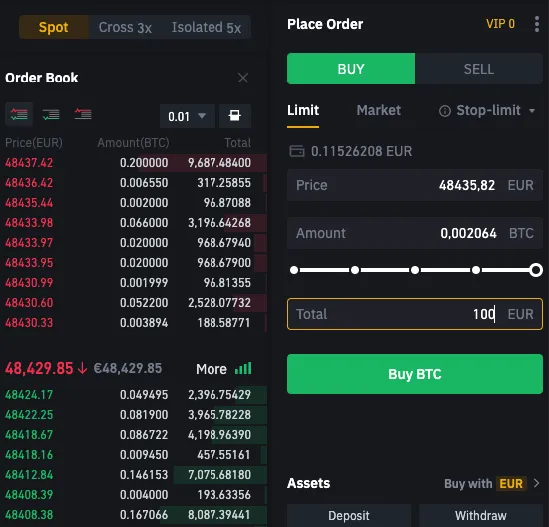Open the 0.01 price grouping dropdown

click(x=187, y=116)
